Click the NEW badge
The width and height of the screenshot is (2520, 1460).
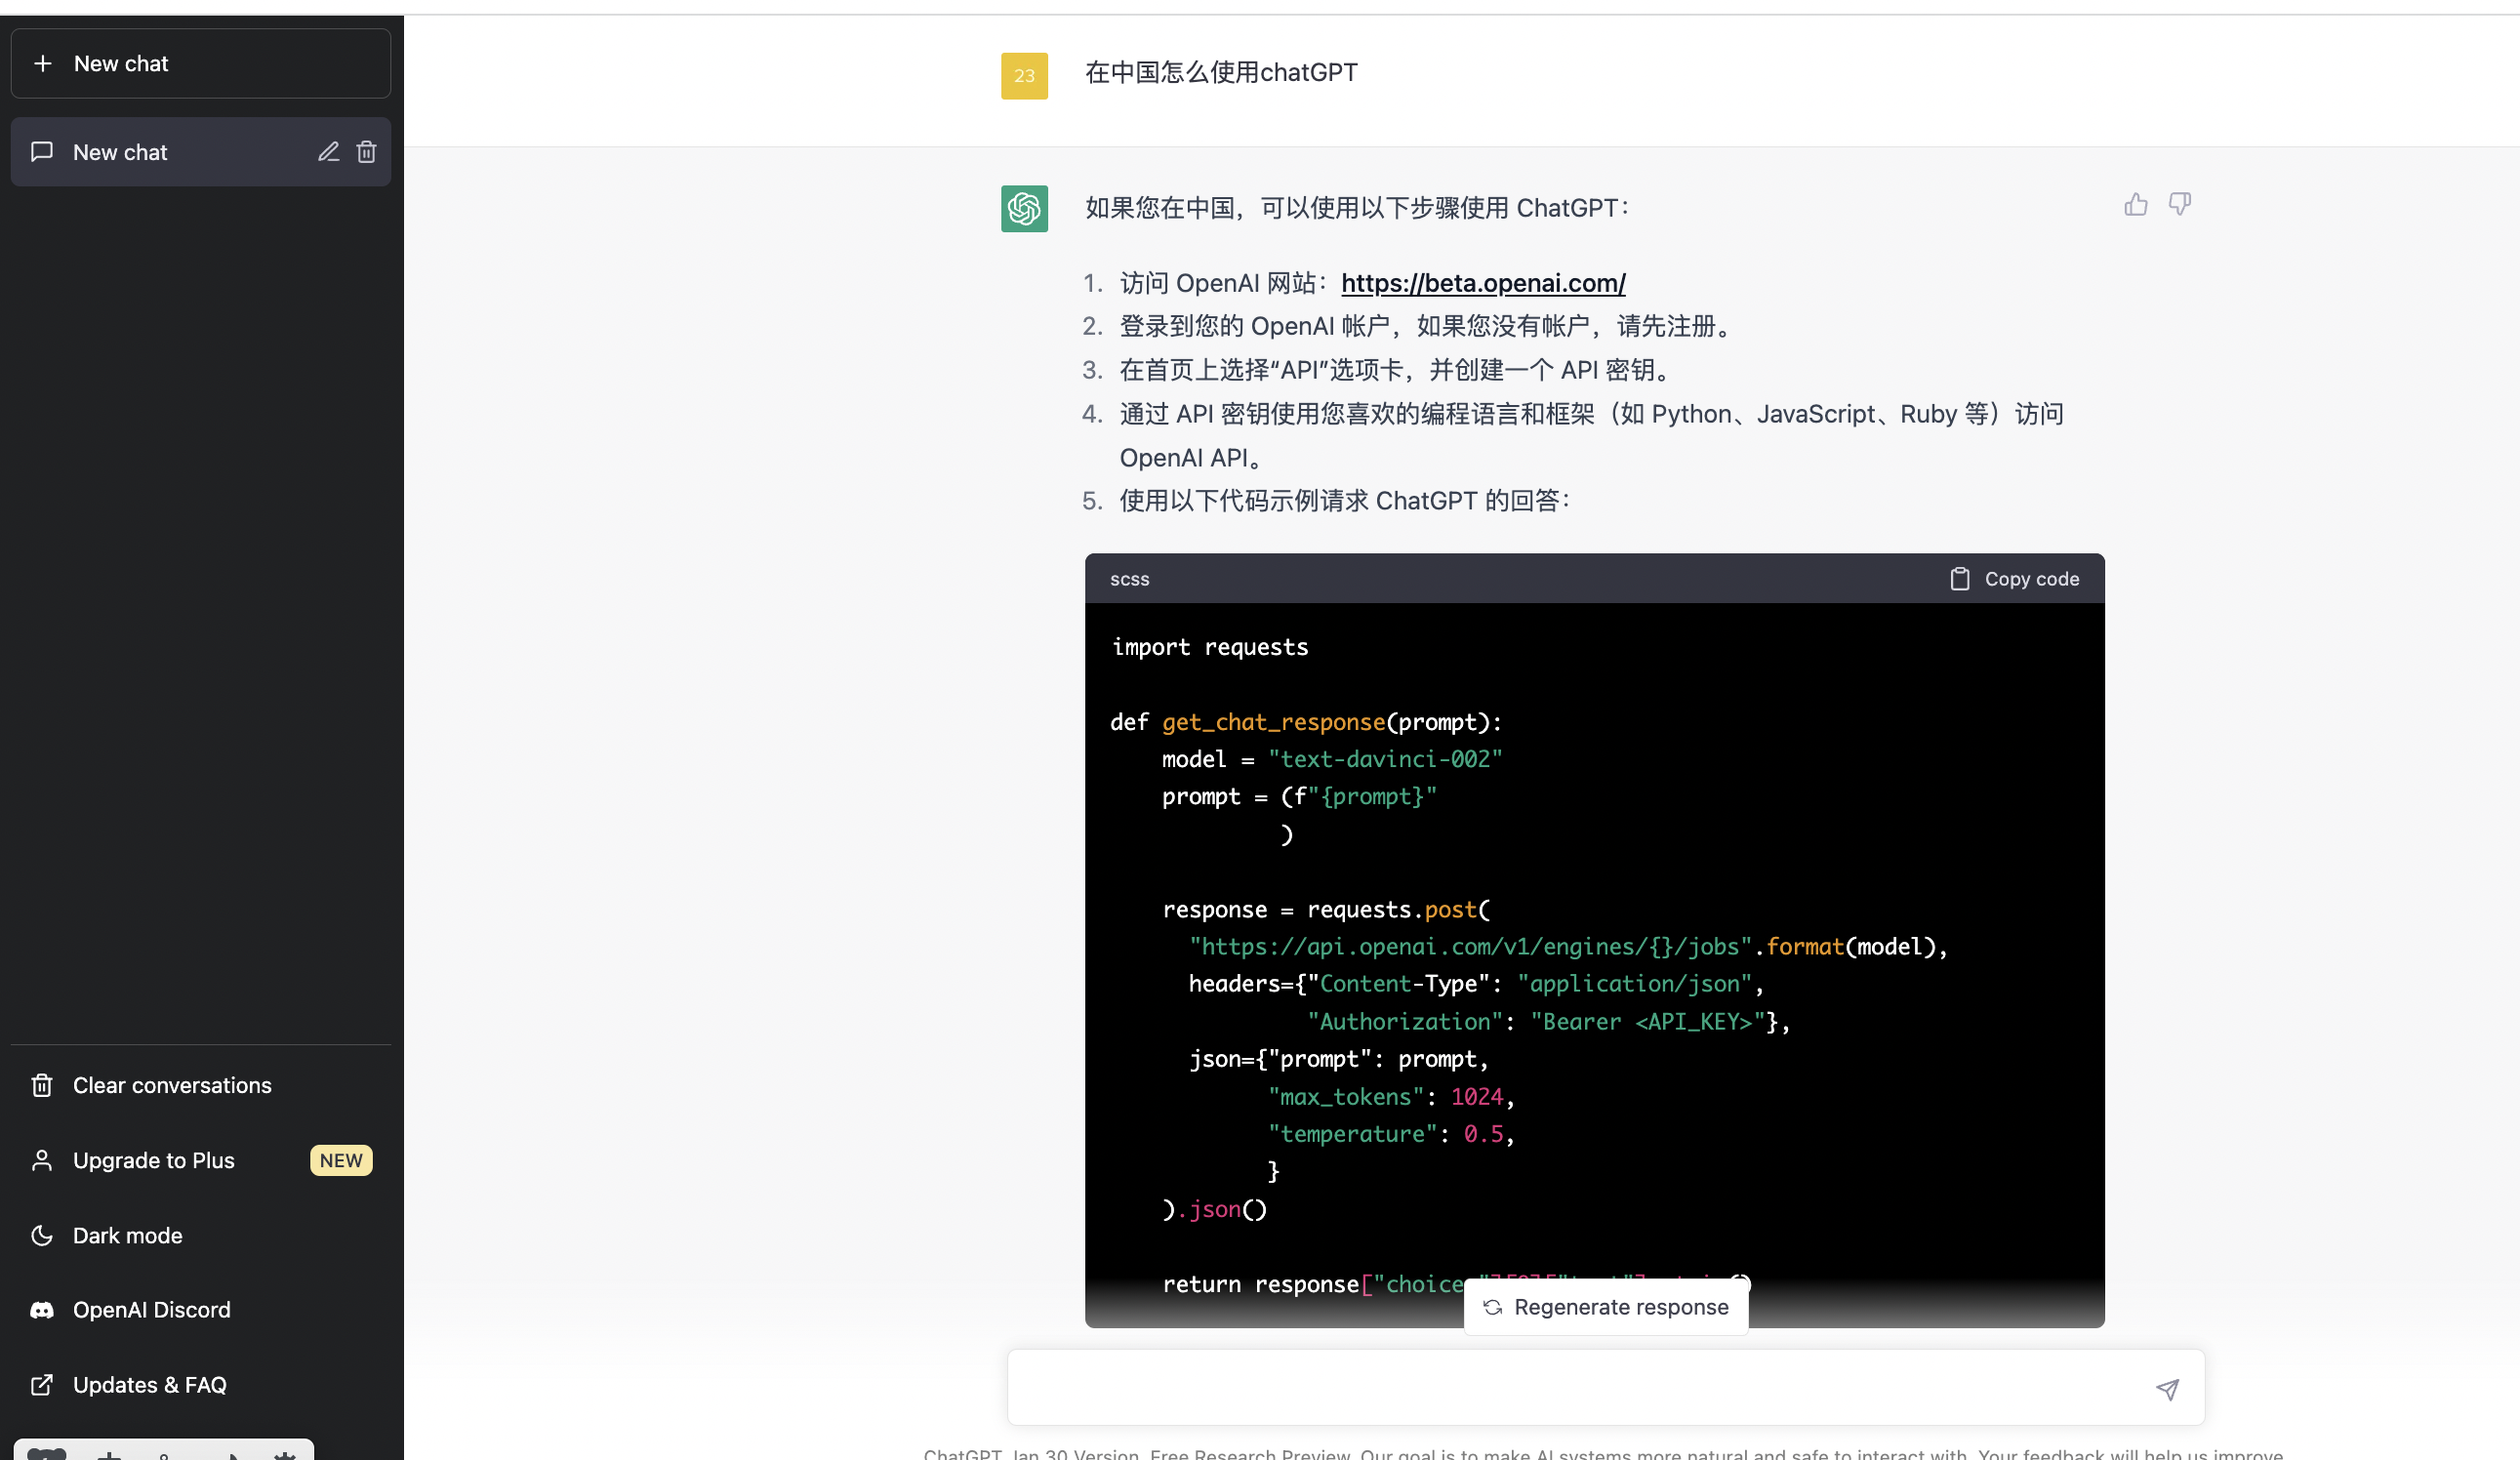341,1160
